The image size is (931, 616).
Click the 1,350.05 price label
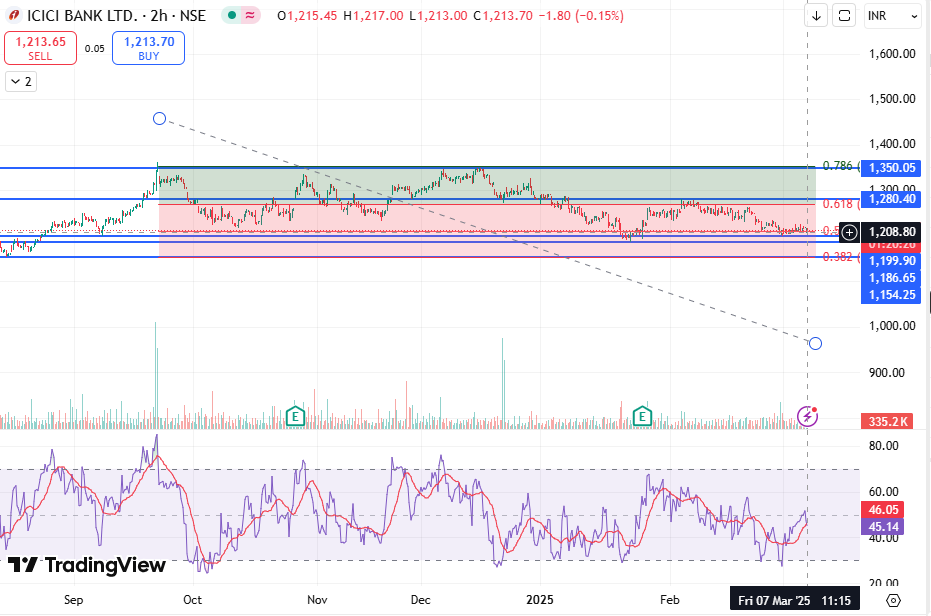pyautogui.click(x=892, y=168)
